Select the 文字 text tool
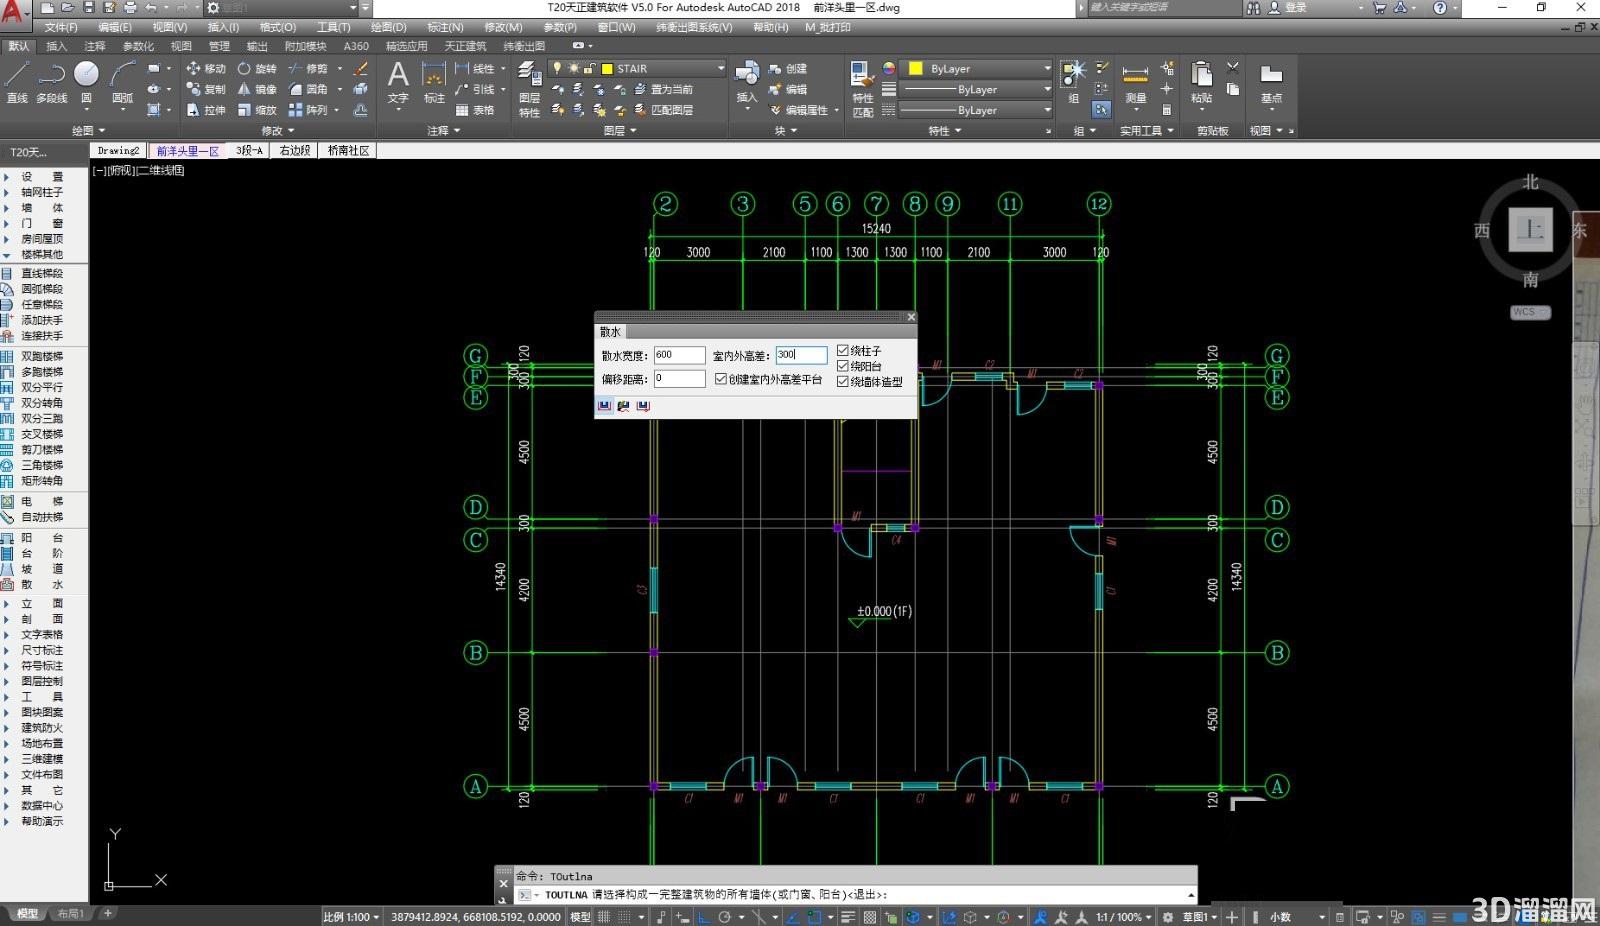Screen dimensions: 1600x926 (398, 82)
